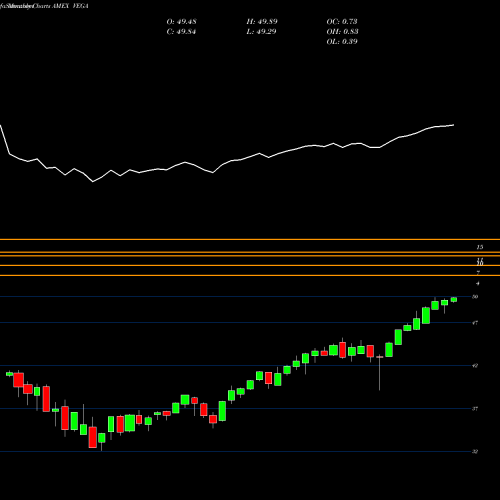Click the close price value C: 49.84
The width and height of the screenshot is (500, 500).
coord(181,32)
